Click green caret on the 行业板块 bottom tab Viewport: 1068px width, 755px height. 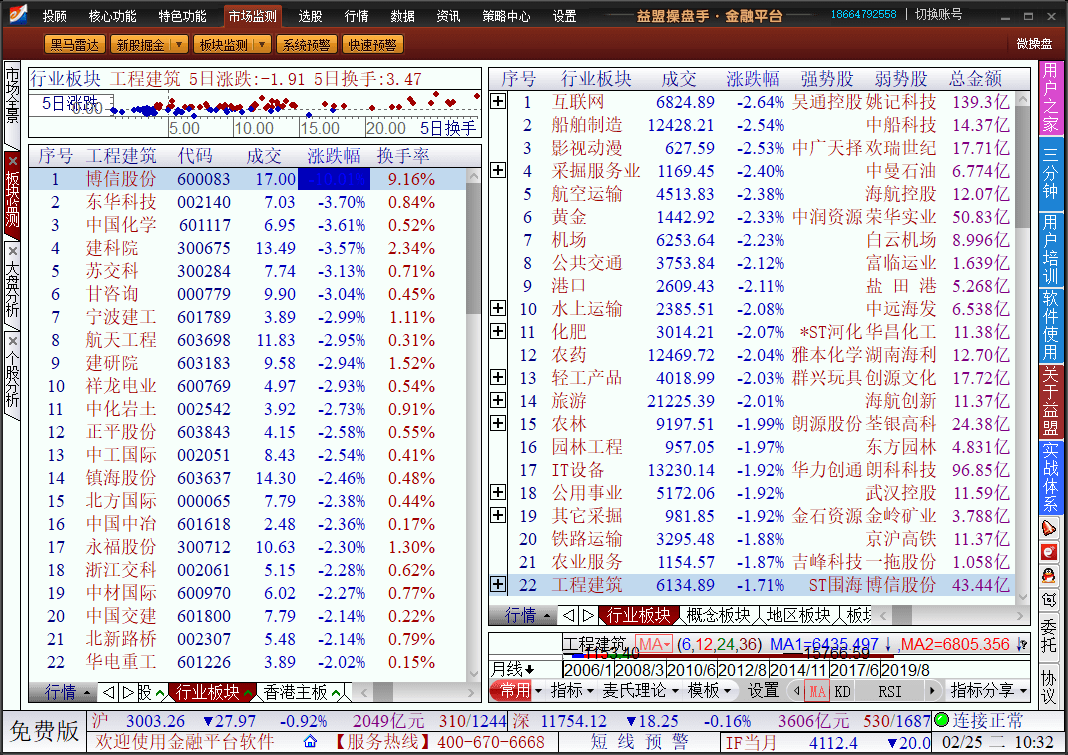[248, 694]
